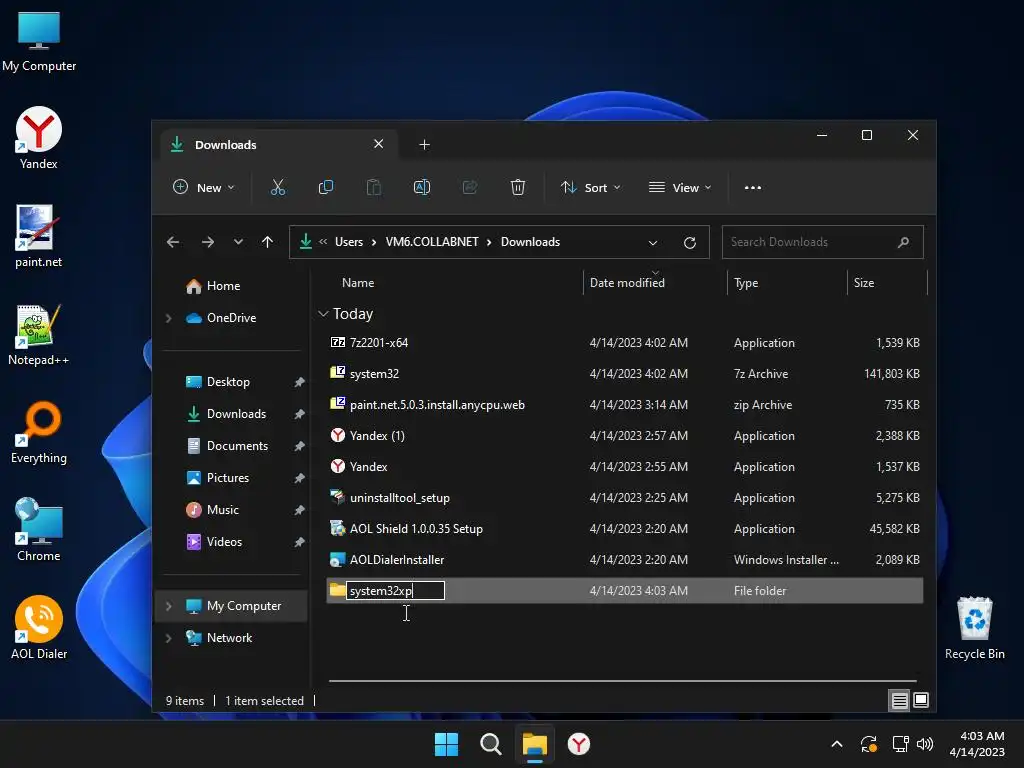The height and width of the screenshot is (768, 1024).
Task: Click the File Explorer taskbar icon
Action: coord(534,744)
